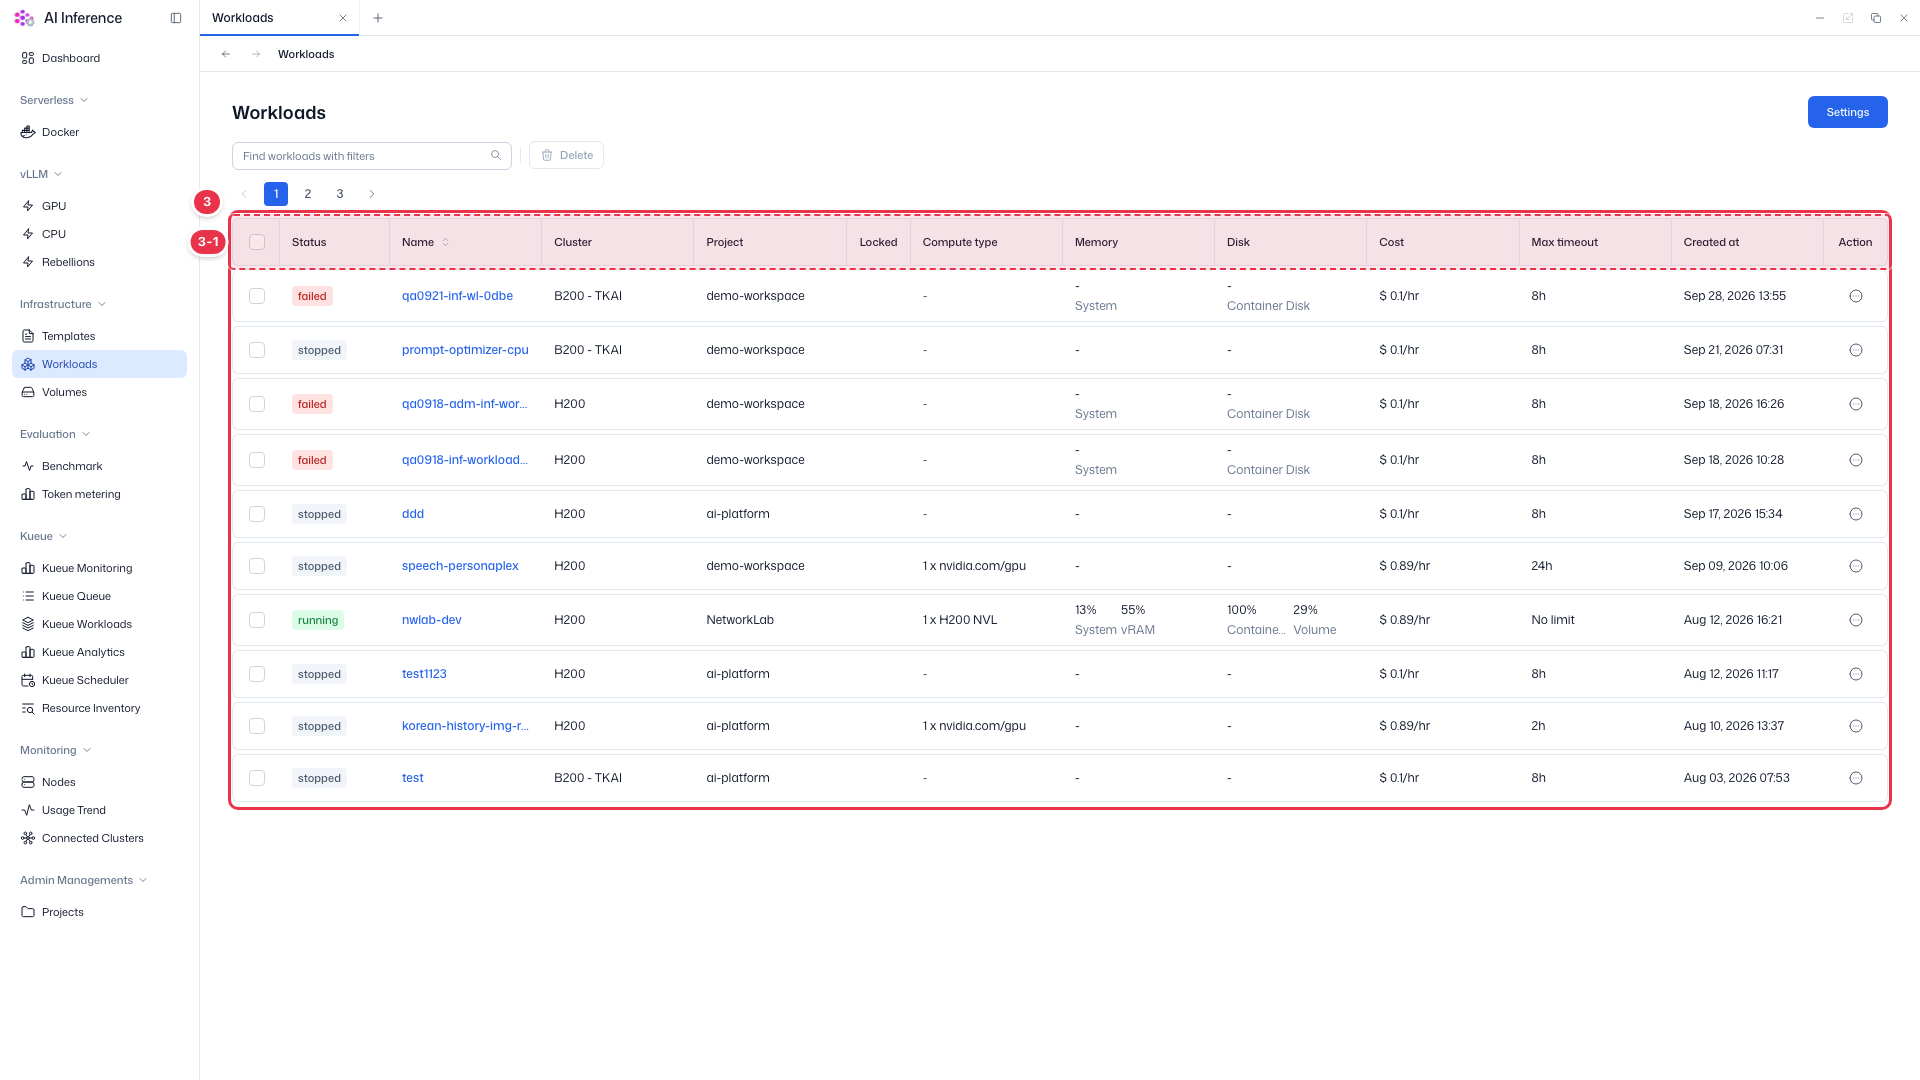Check the prompt-optimizer-cpu row checkbox
Viewport: 1920px width, 1080px height.
point(257,350)
